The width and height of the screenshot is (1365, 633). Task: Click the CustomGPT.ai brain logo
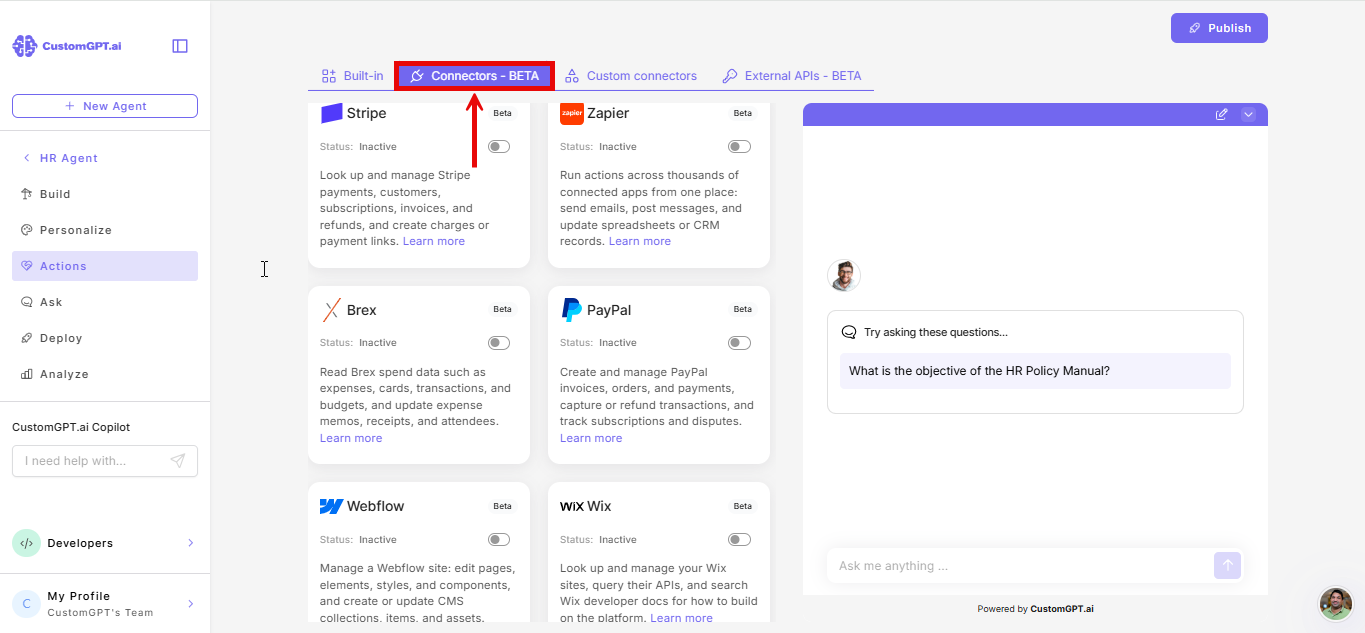coord(25,46)
